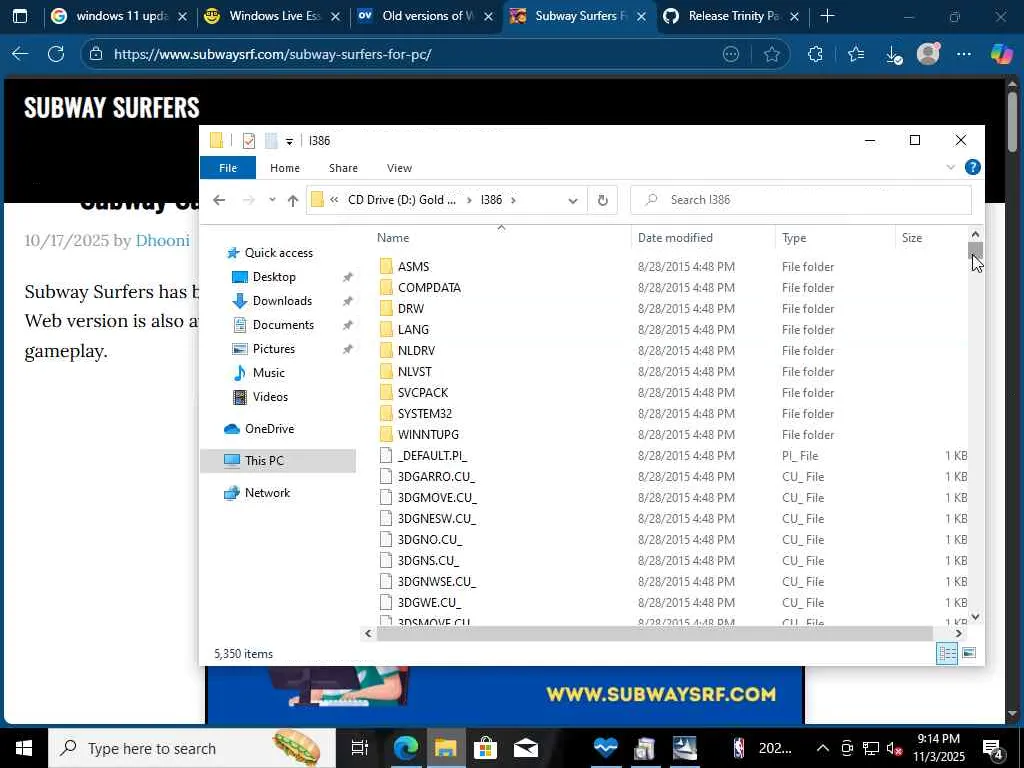Click the Explorer vertical scrollbar thumb
Viewport: 1024px width, 768px height.
tap(975, 249)
